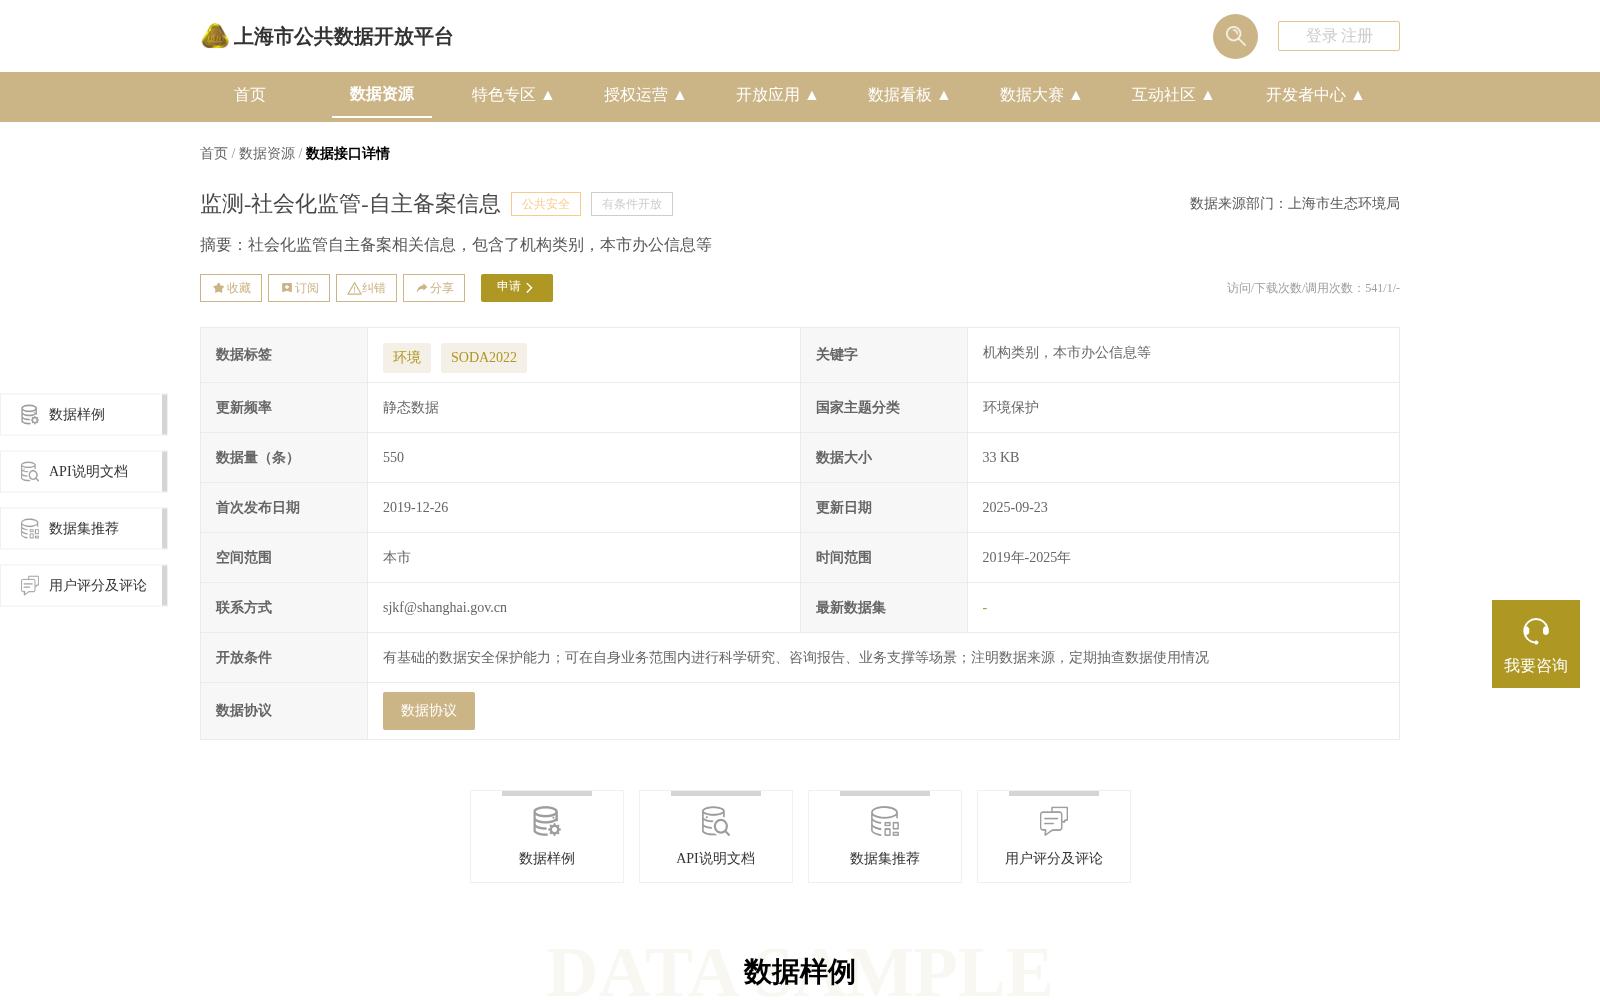Image resolution: width=1600 pixels, height=1000 pixels.
Task: Click the 数据来源部门 上海市生态环境局 text
Action: (1295, 203)
